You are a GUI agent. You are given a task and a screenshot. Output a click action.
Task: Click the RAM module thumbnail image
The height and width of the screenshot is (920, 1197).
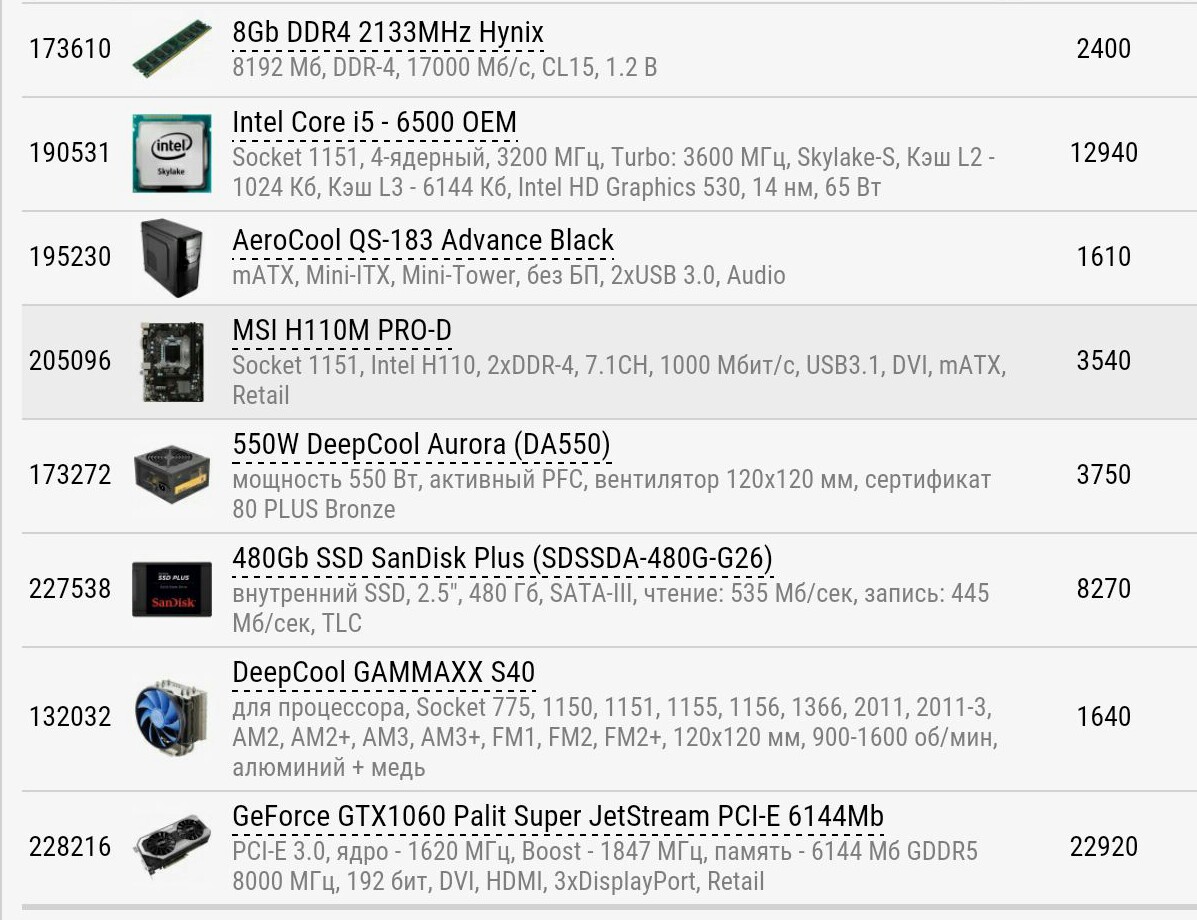point(172,49)
